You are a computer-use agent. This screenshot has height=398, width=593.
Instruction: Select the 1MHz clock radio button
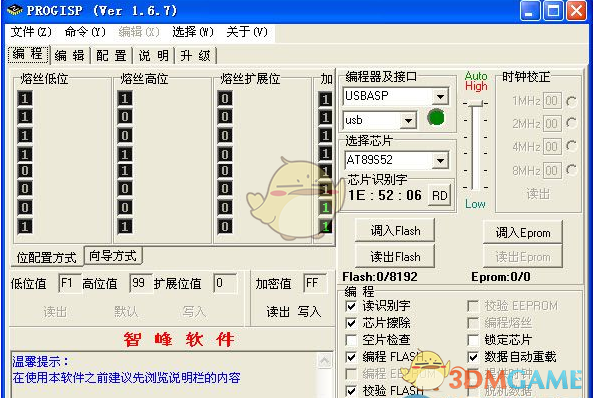tap(571, 101)
